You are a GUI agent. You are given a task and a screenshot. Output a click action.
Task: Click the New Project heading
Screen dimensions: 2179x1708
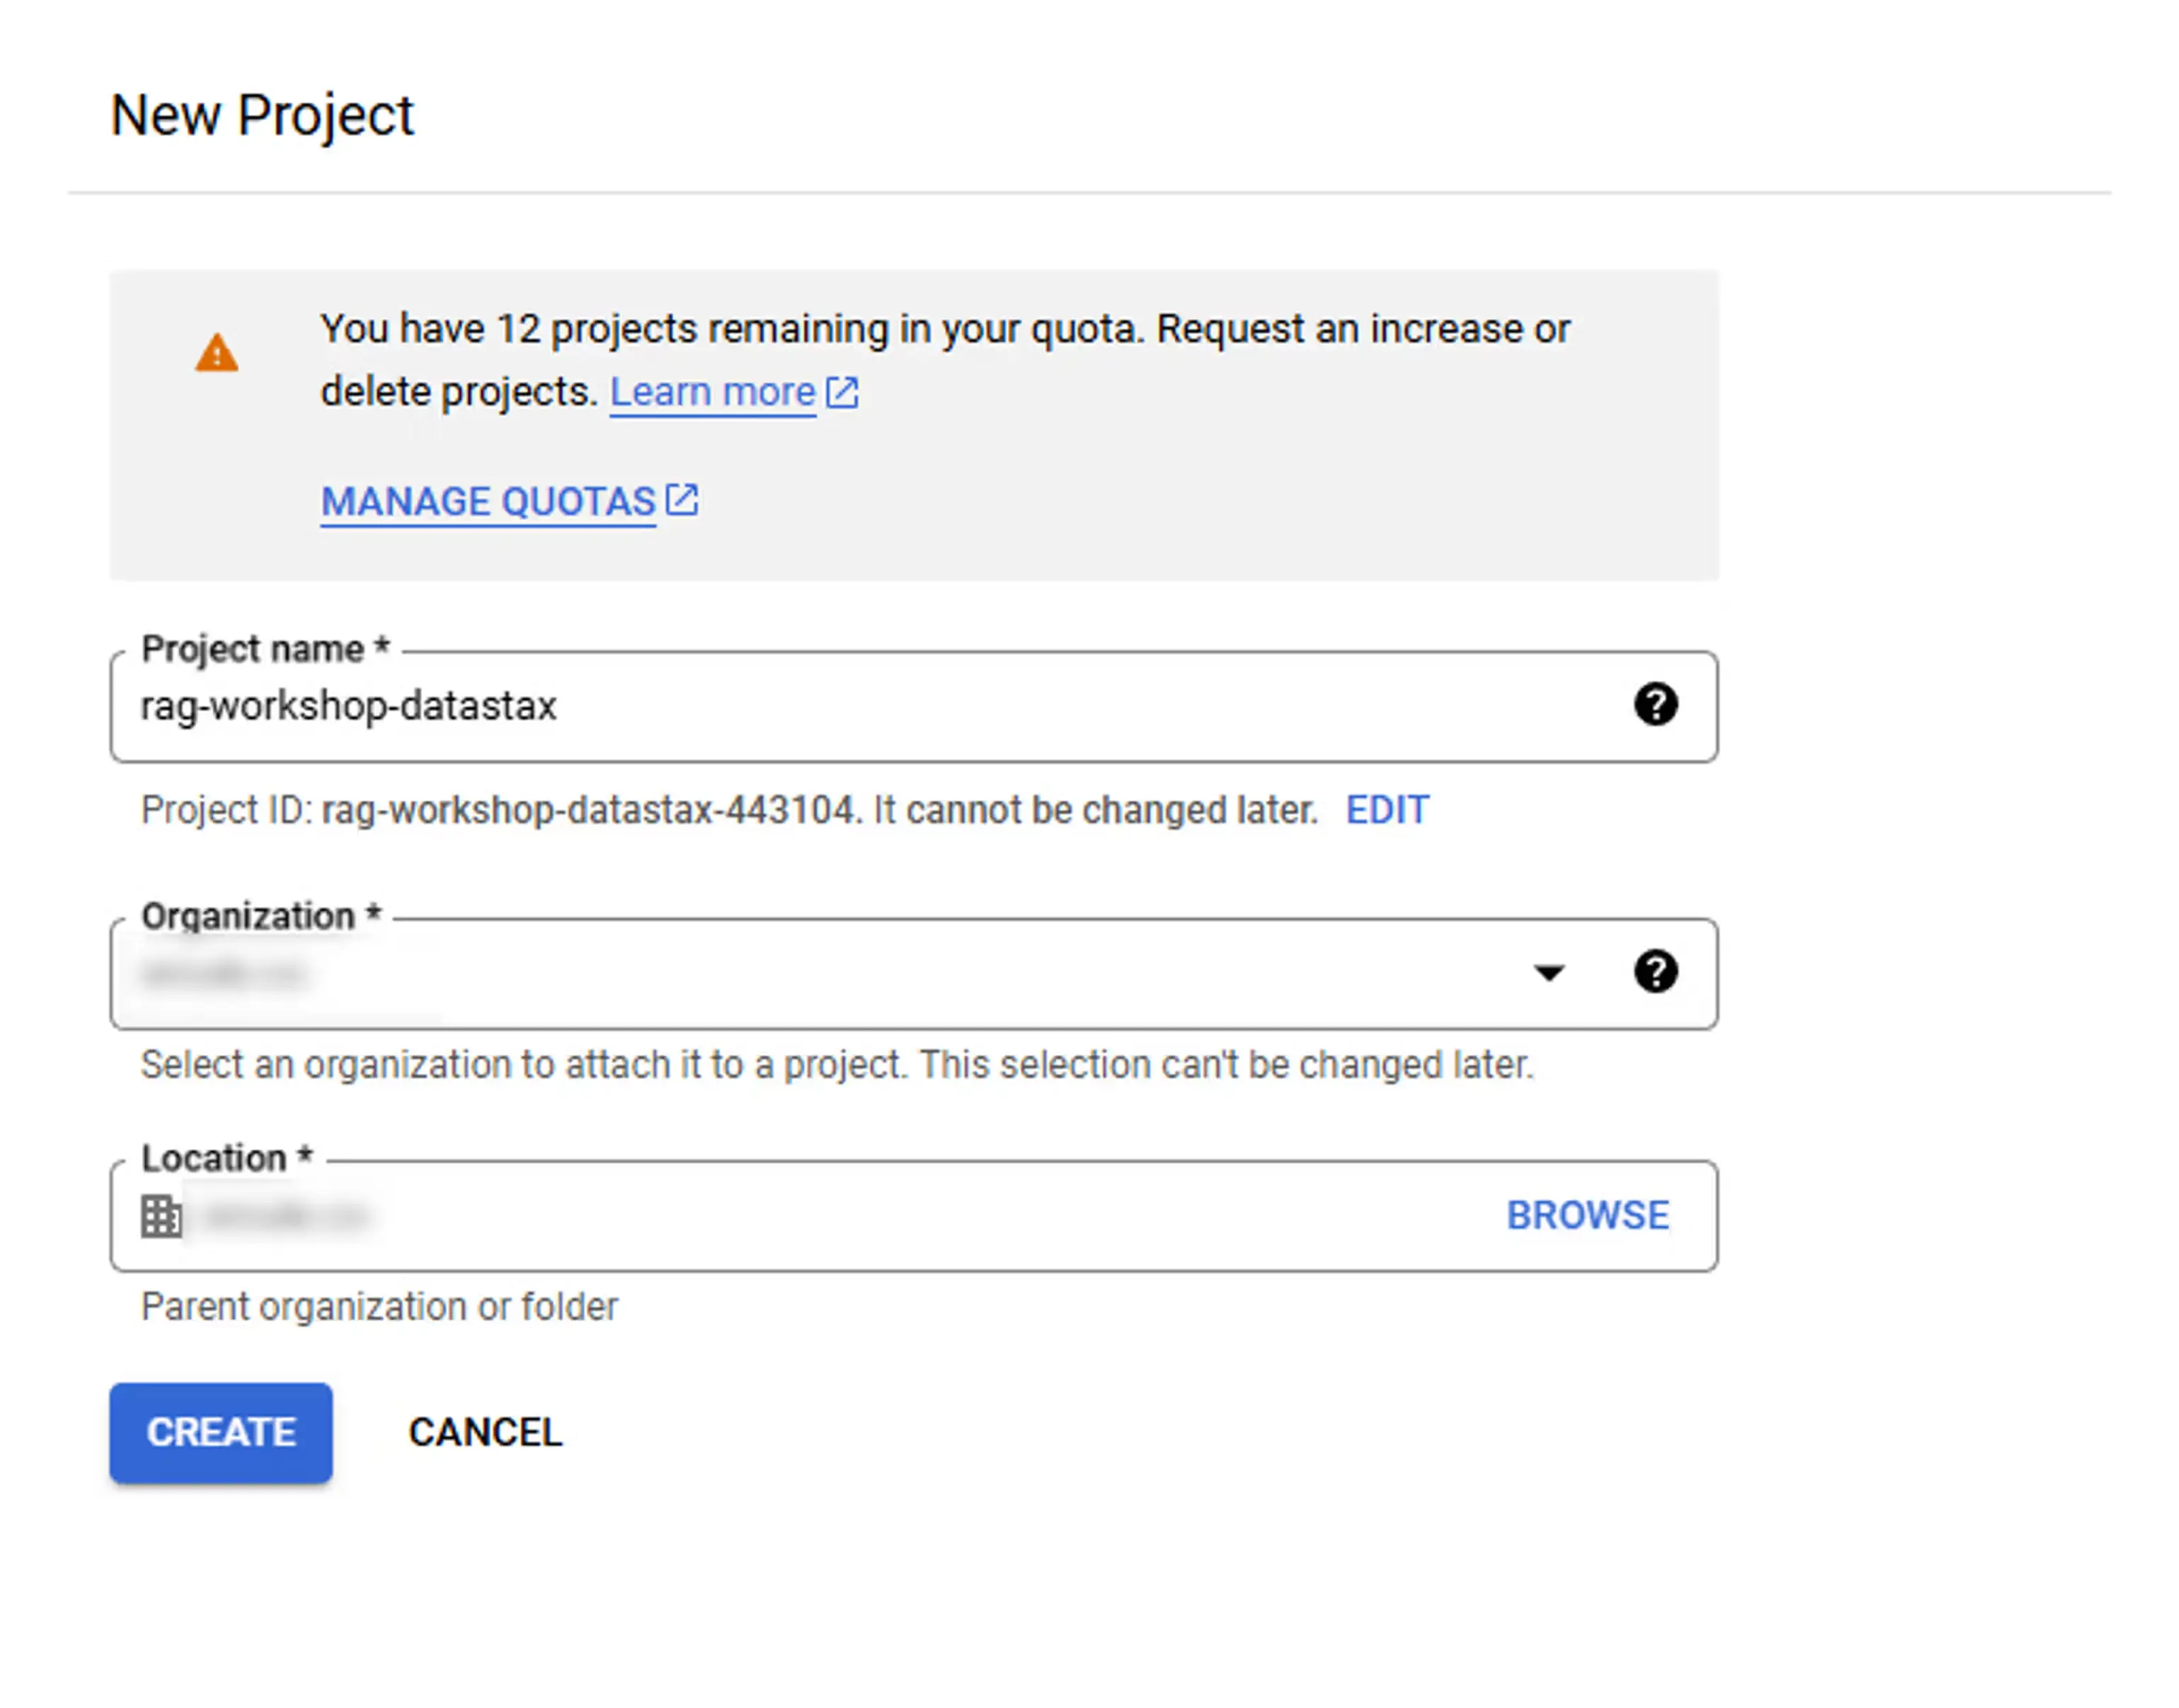[262, 115]
